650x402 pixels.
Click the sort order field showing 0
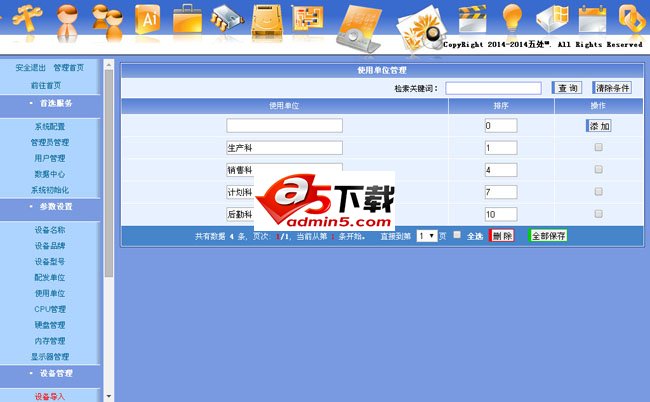501,126
